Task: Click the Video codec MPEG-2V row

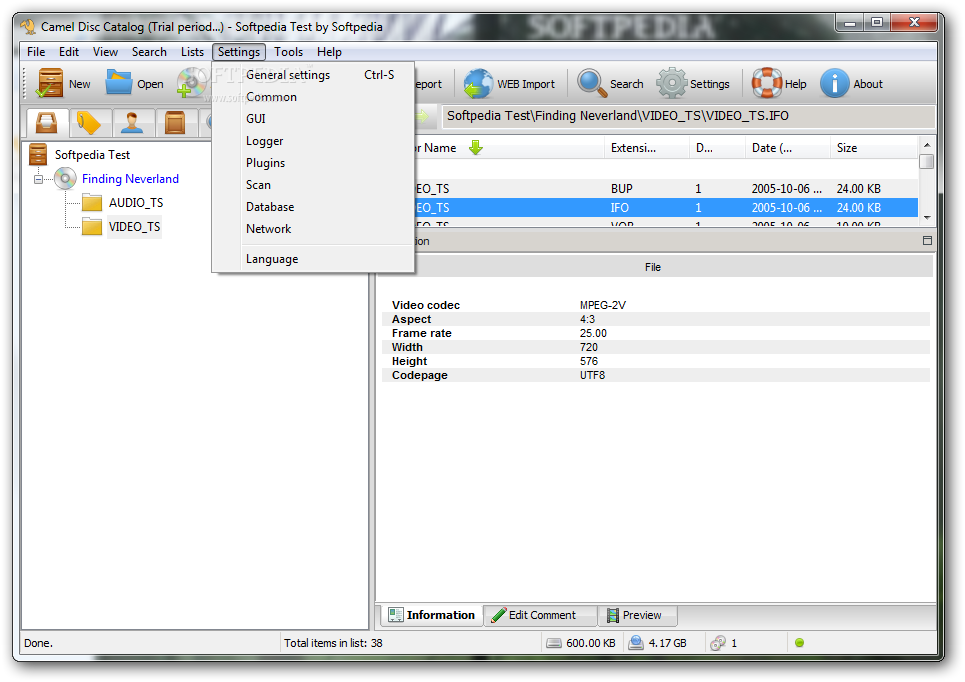Action: point(655,305)
